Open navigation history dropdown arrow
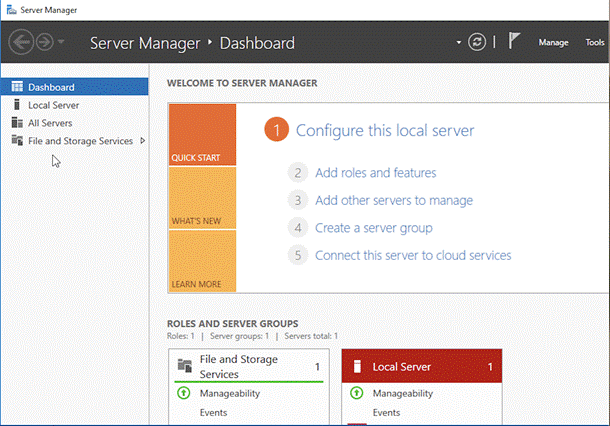The height and width of the screenshot is (426, 610). click(x=62, y=43)
